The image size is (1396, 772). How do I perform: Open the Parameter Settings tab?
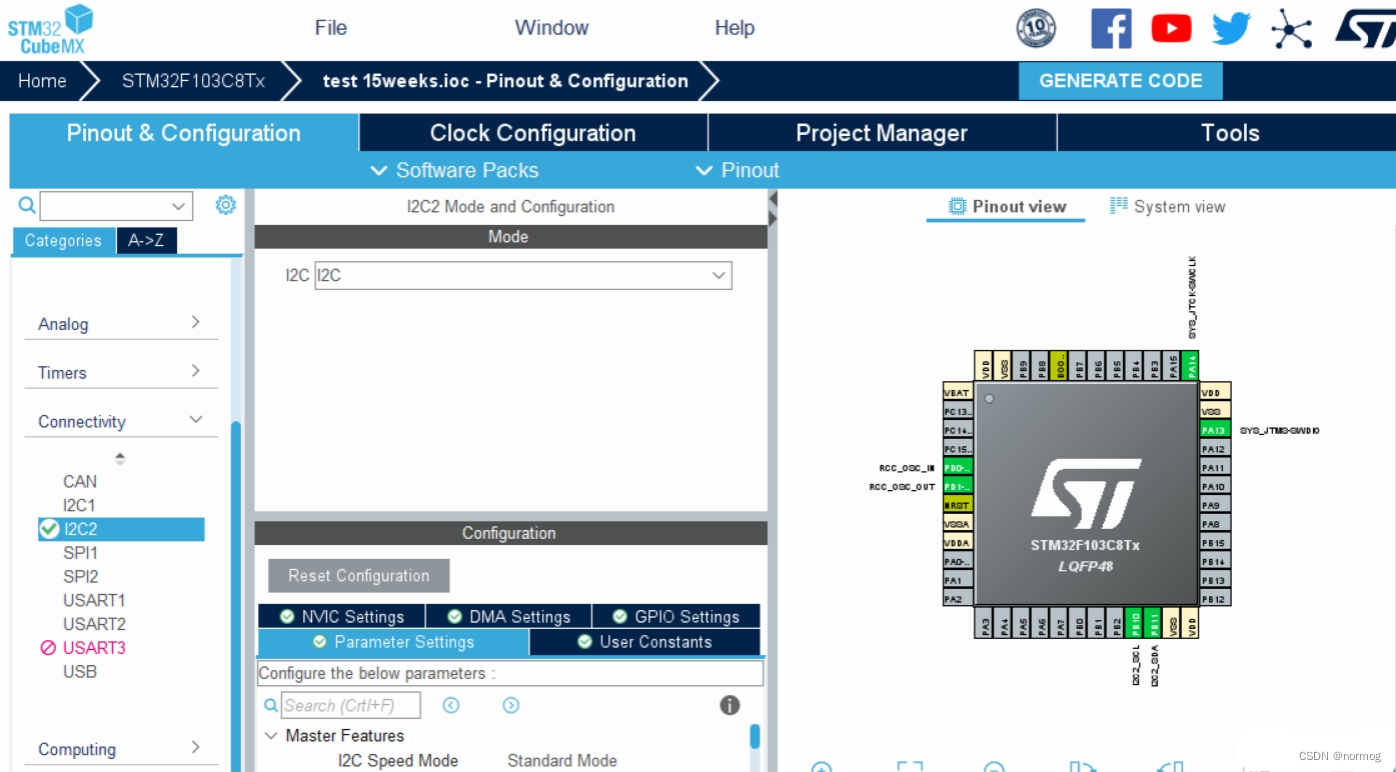click(393, 642)
